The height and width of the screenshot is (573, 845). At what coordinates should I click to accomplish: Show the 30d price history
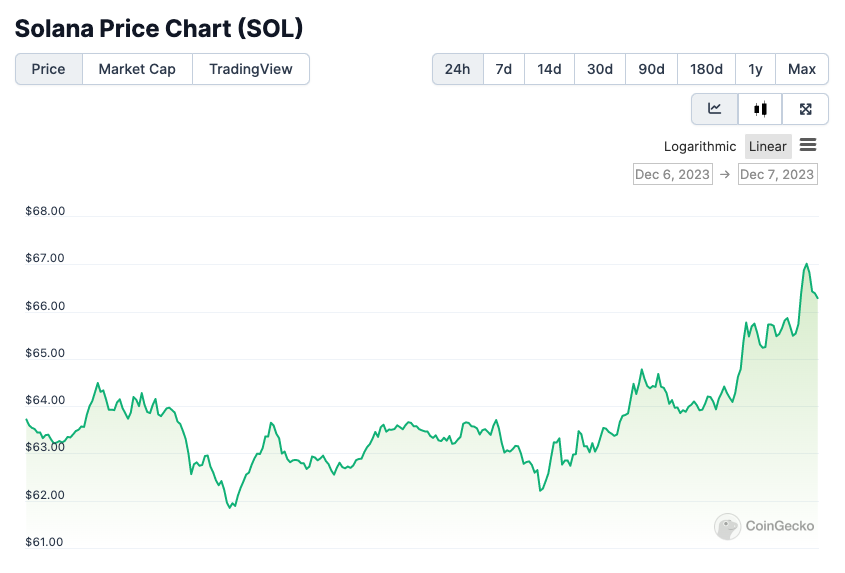[600, 69]
